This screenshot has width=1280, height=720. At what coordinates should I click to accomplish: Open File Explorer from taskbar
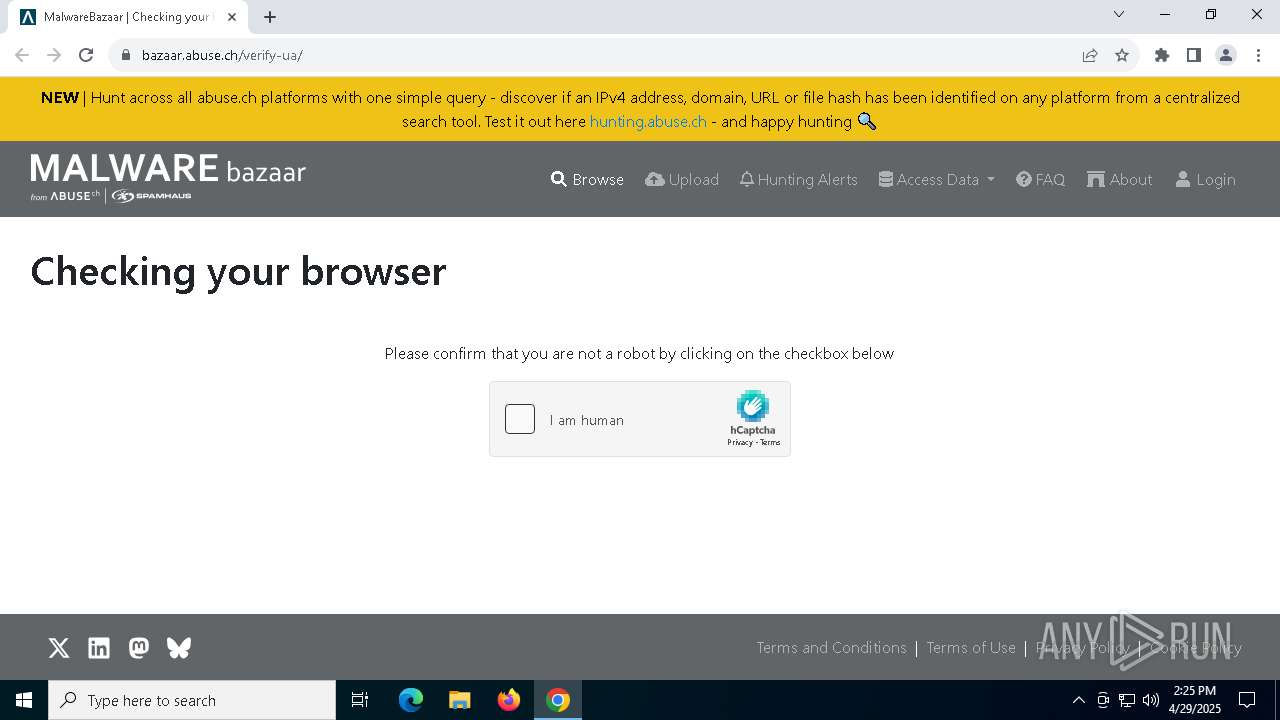(x=460, y=700)
